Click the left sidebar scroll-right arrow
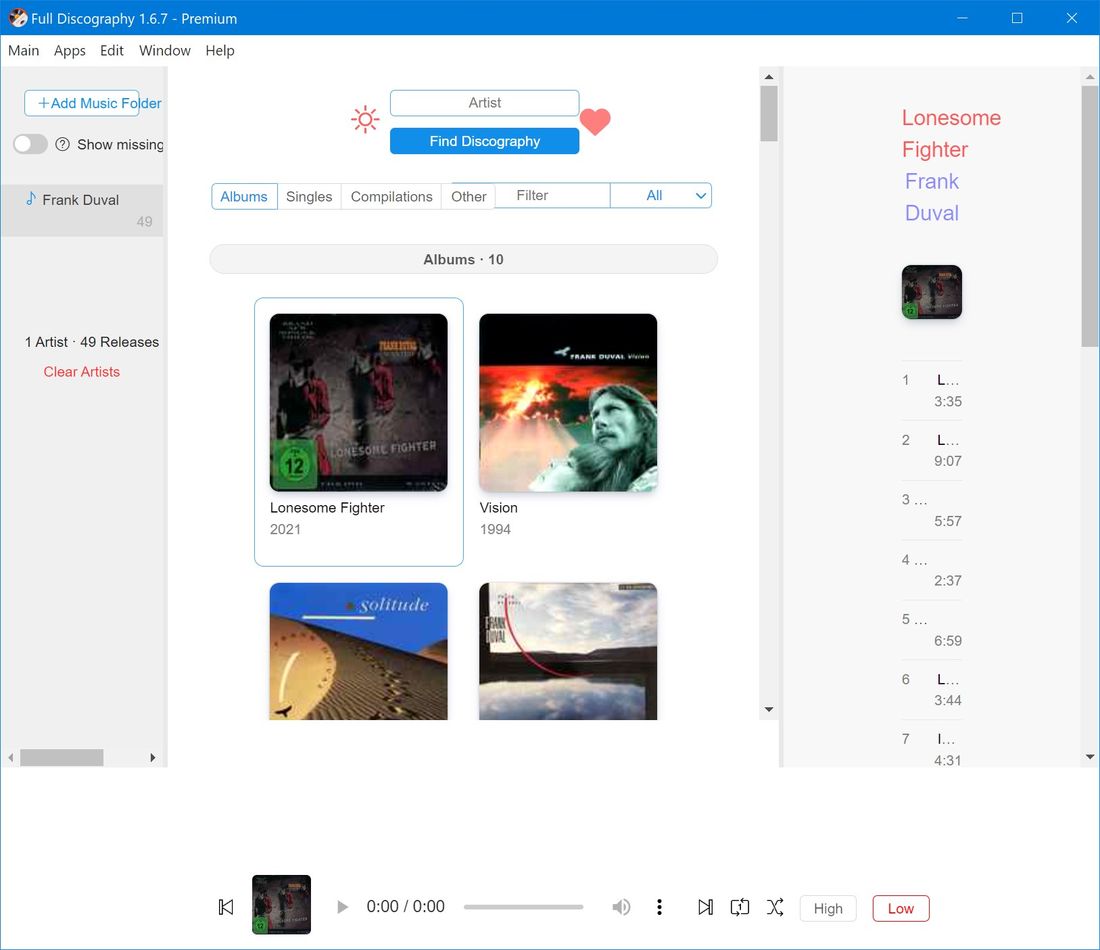The image size is (1100, 950). click(x=152, y=757)
